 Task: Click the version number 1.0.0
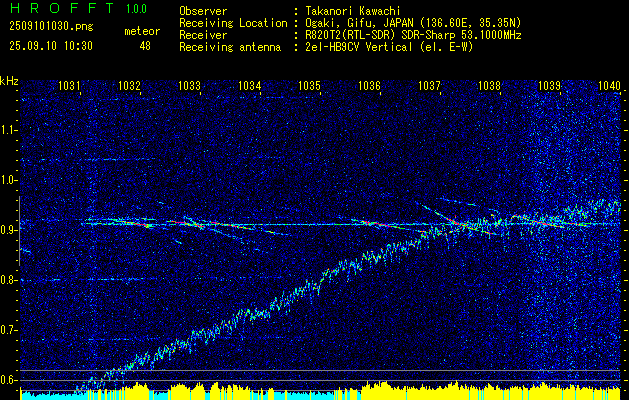click(136, 9)
